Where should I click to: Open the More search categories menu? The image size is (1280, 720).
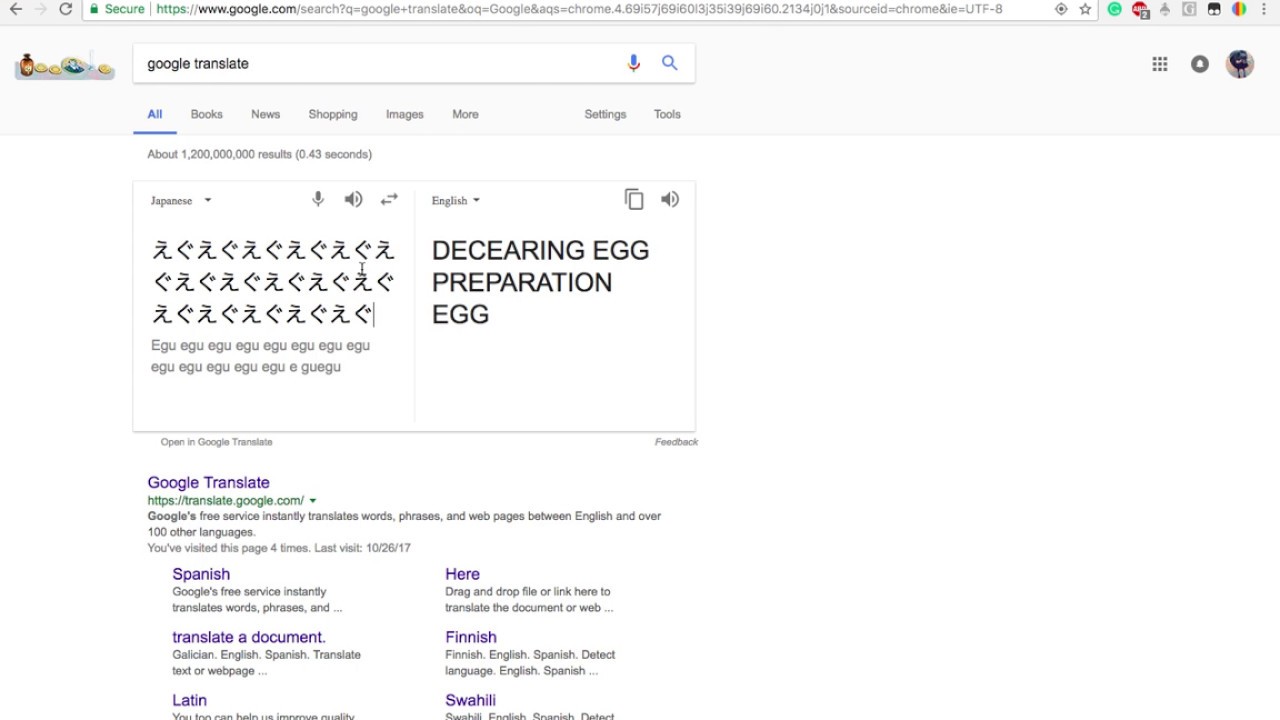465,114
